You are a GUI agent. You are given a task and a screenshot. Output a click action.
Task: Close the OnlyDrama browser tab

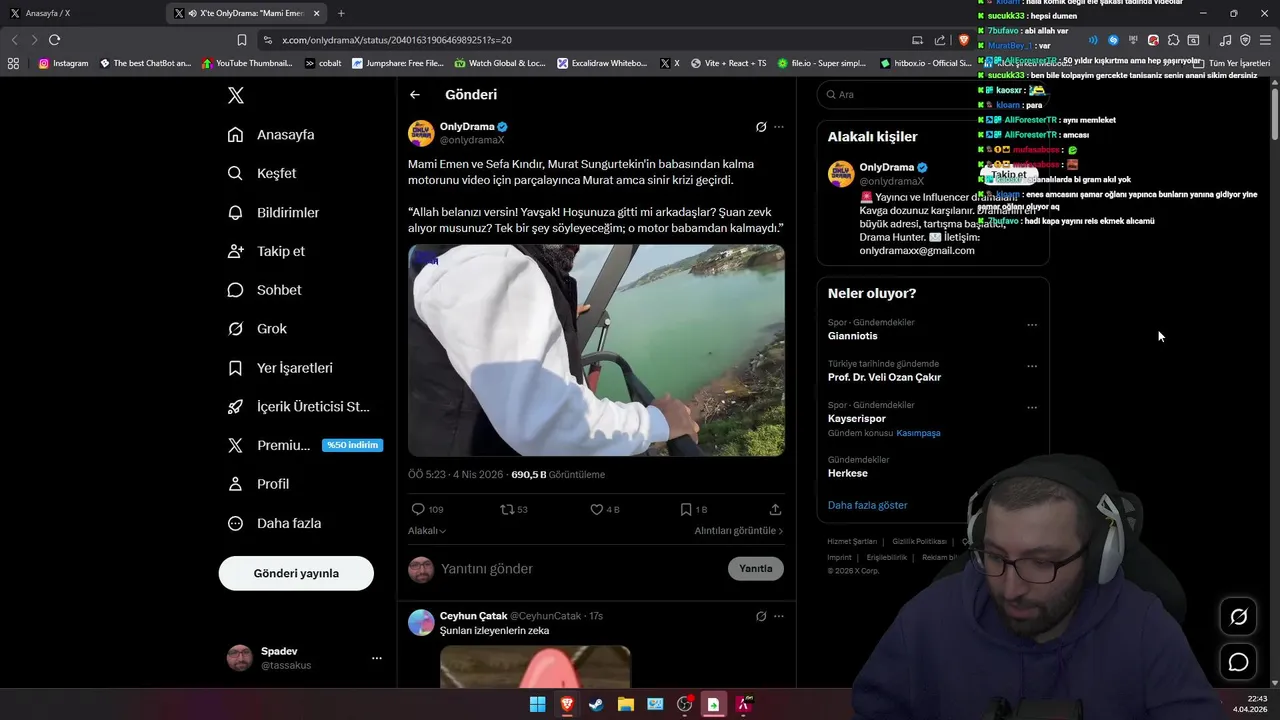pos(317,13)
